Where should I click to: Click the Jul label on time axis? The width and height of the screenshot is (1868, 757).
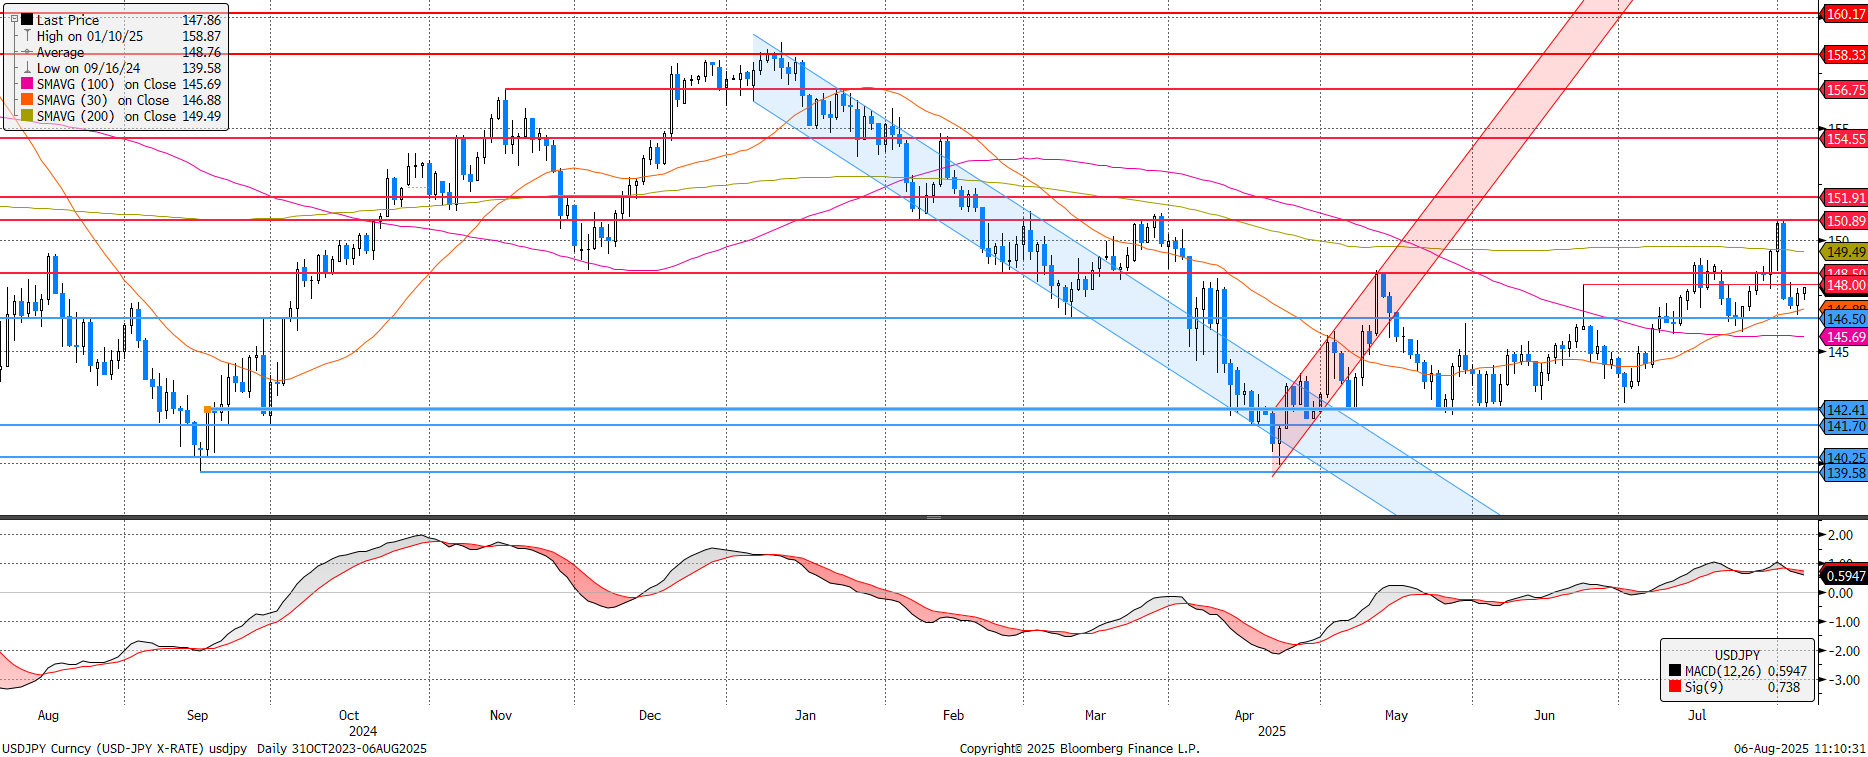point(1697,716)
